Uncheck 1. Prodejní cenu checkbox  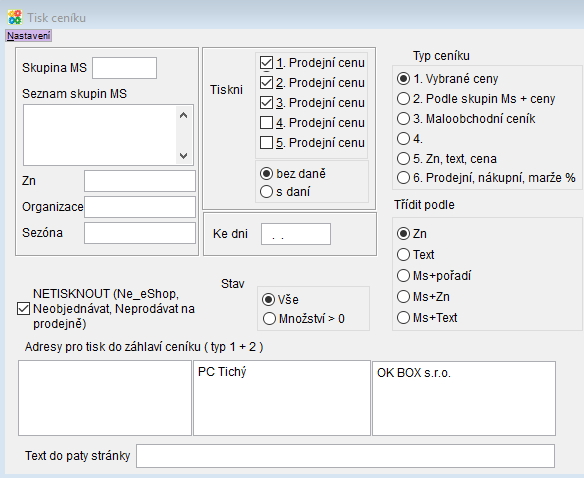pyautogui.click(x=266, y=63)
